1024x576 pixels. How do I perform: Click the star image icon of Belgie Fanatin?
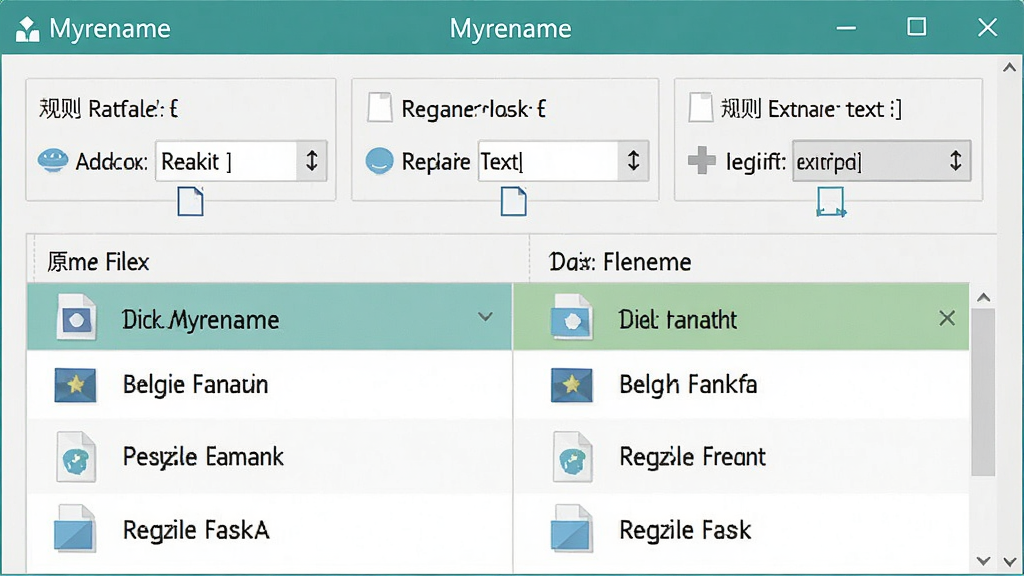75,385
